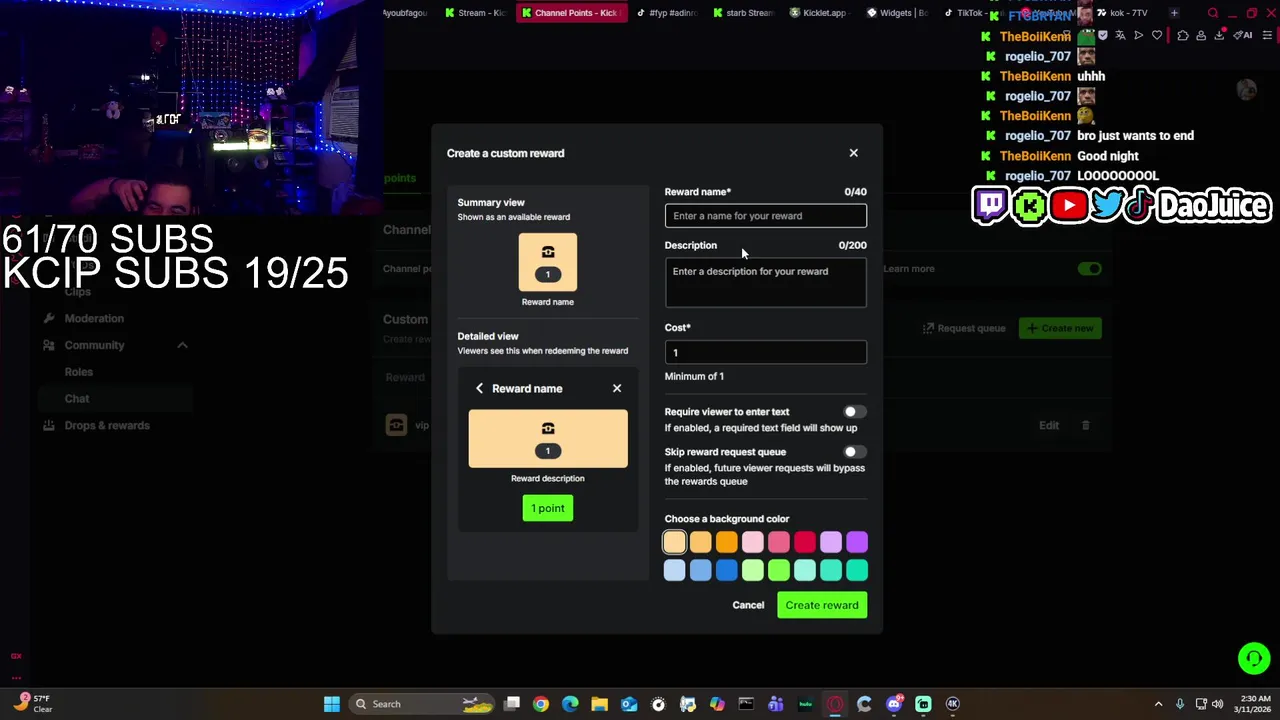
Task: Open Chrome from the taskbar
Action: click(x=541, y=704)
